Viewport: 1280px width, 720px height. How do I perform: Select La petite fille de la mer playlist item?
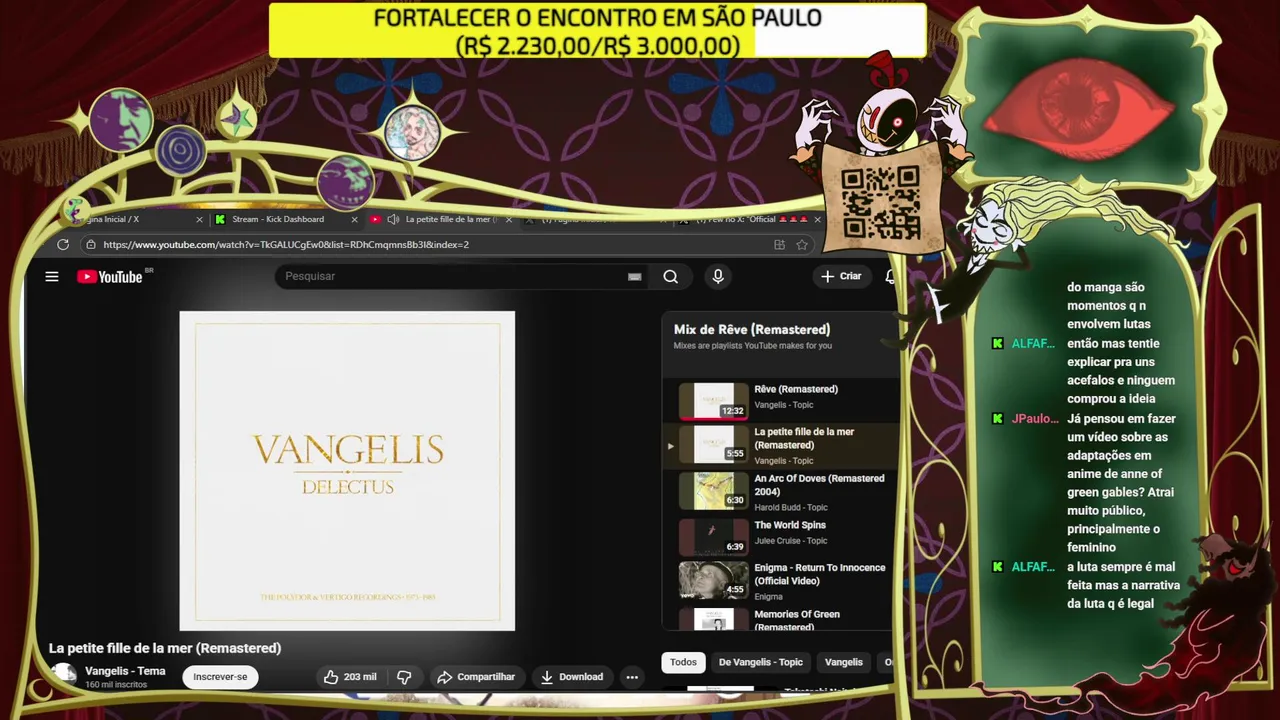click(x=780, y=445)
